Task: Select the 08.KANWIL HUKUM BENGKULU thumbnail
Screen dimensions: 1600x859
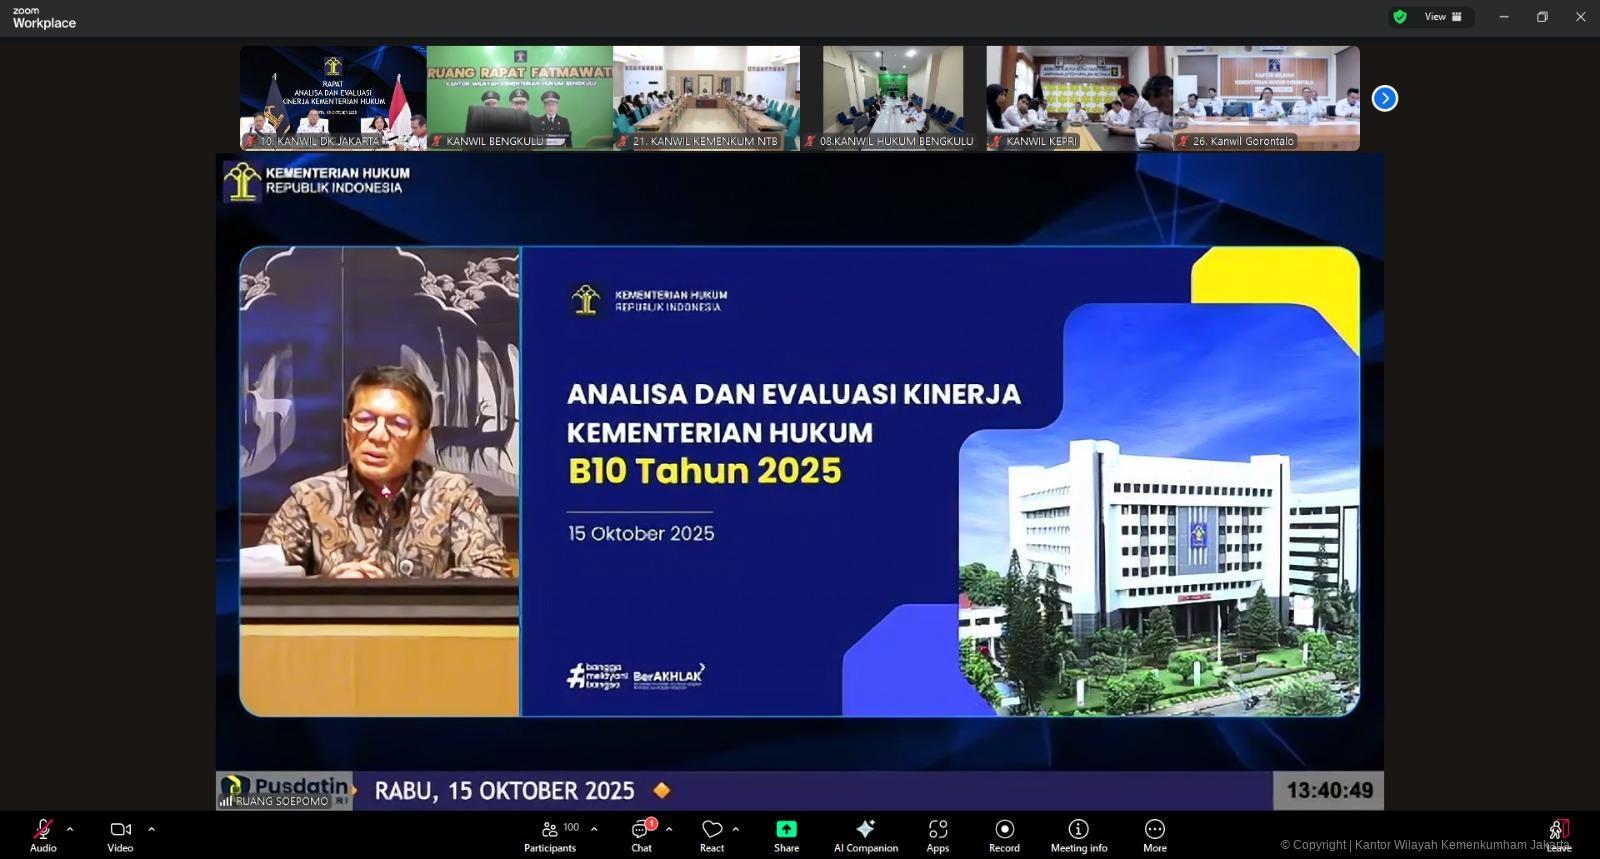Action: pos(893,98)
